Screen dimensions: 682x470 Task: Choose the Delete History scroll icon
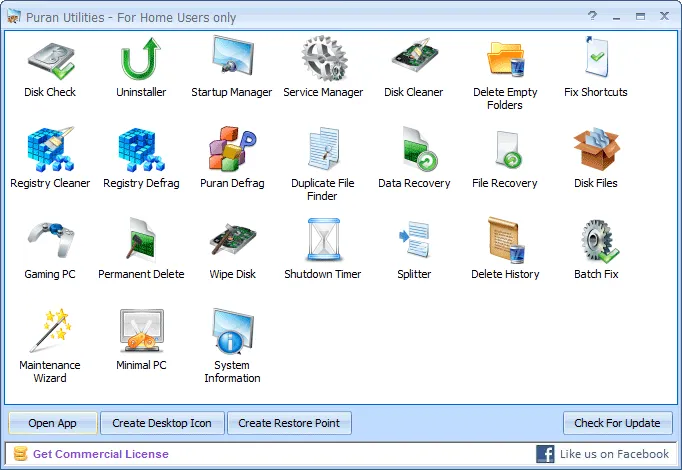506,240
